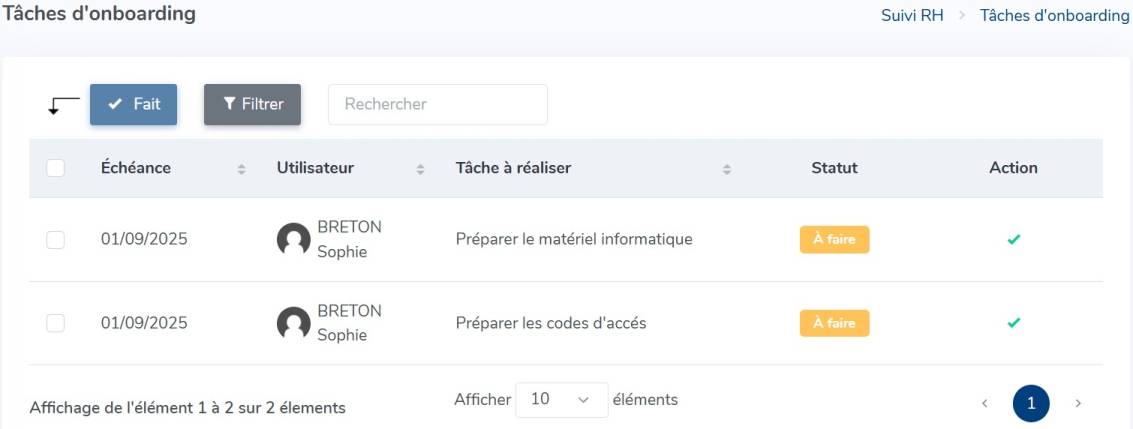Sort by Utilisateur column arrows
Image resolution: width=1133 pixels, height=429 pixels.
[x=420, y=169]
